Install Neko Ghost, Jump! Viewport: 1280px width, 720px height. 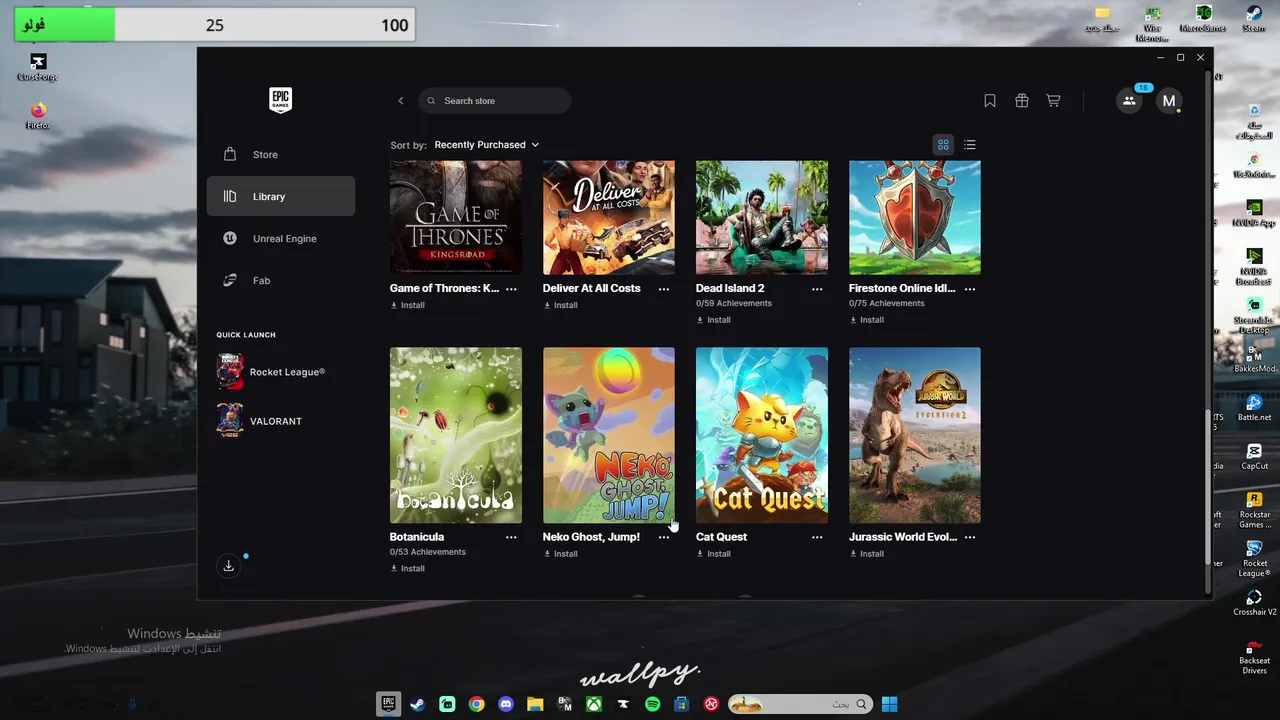click(x=561, y=554)
